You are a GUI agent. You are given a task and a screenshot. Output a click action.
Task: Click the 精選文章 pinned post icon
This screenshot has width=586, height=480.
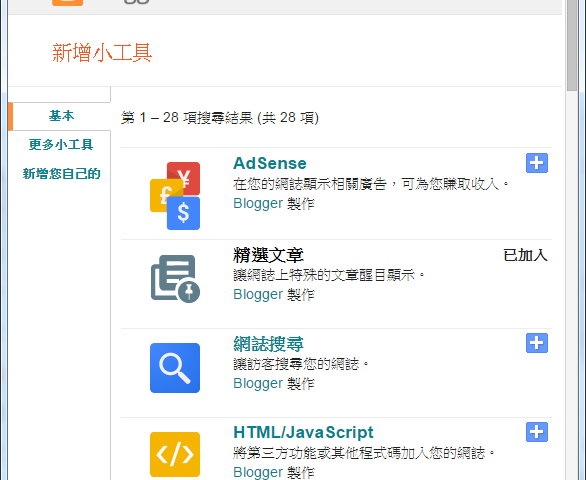[175, 279]
